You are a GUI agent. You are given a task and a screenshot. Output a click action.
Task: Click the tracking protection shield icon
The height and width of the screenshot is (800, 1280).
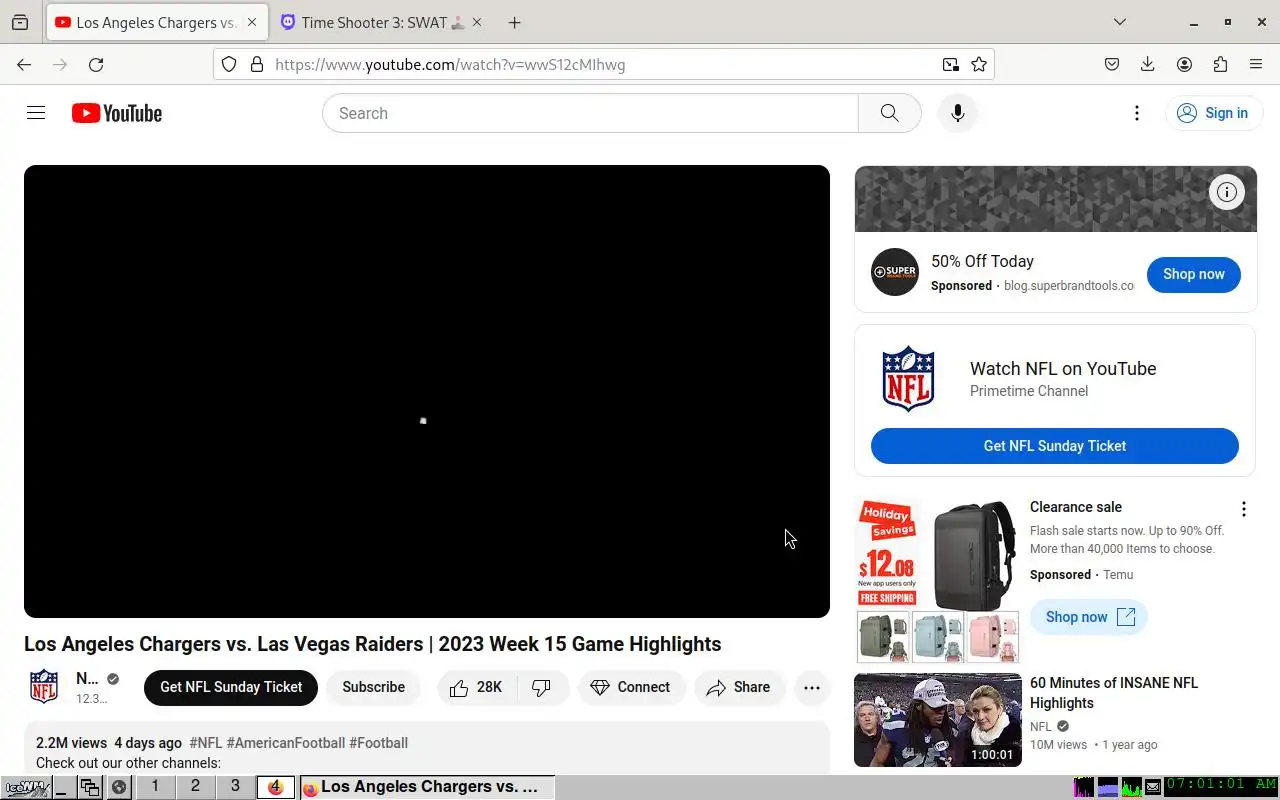229,64
